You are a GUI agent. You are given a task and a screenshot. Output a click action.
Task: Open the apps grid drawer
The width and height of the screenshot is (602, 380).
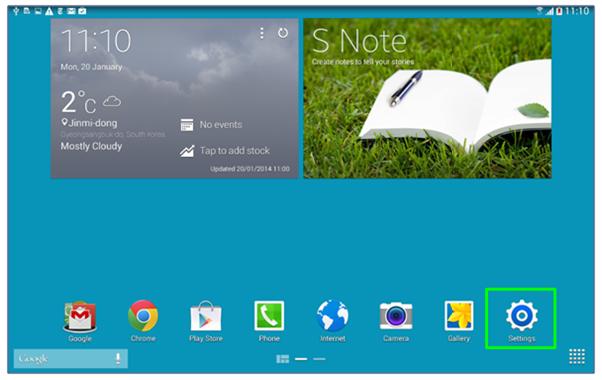pyautogui.click(x=577, y=357)
